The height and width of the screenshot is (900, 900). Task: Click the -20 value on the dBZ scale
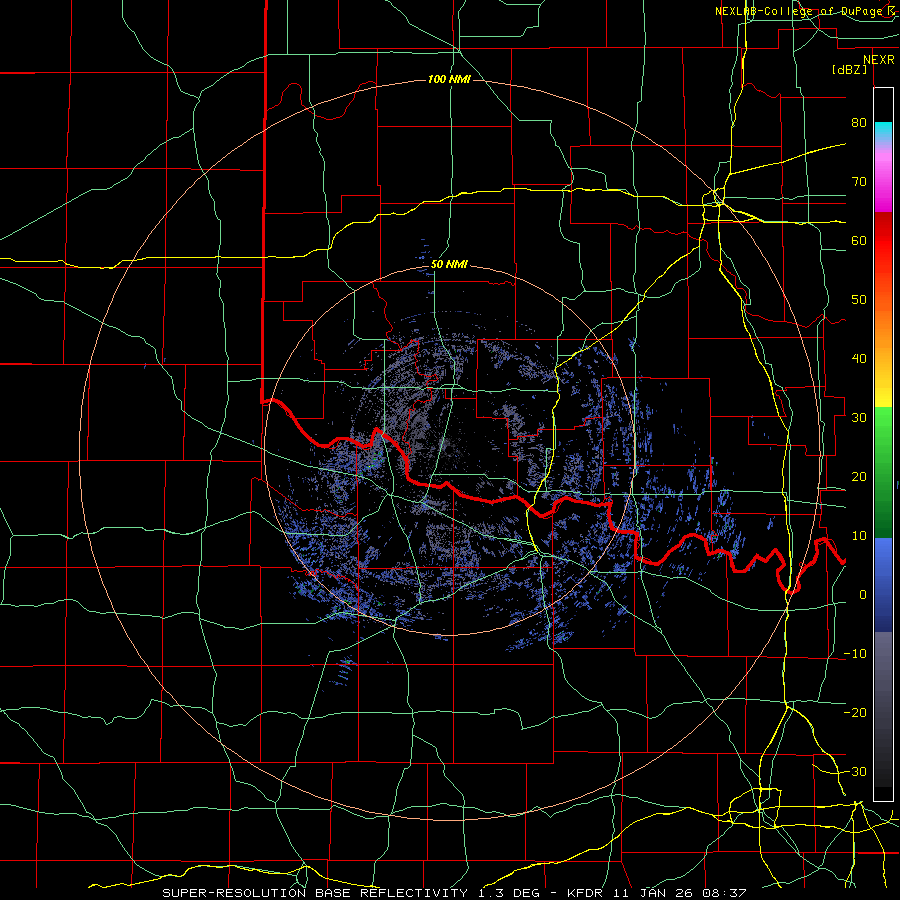pyautogui.click(x=855, y=712)
